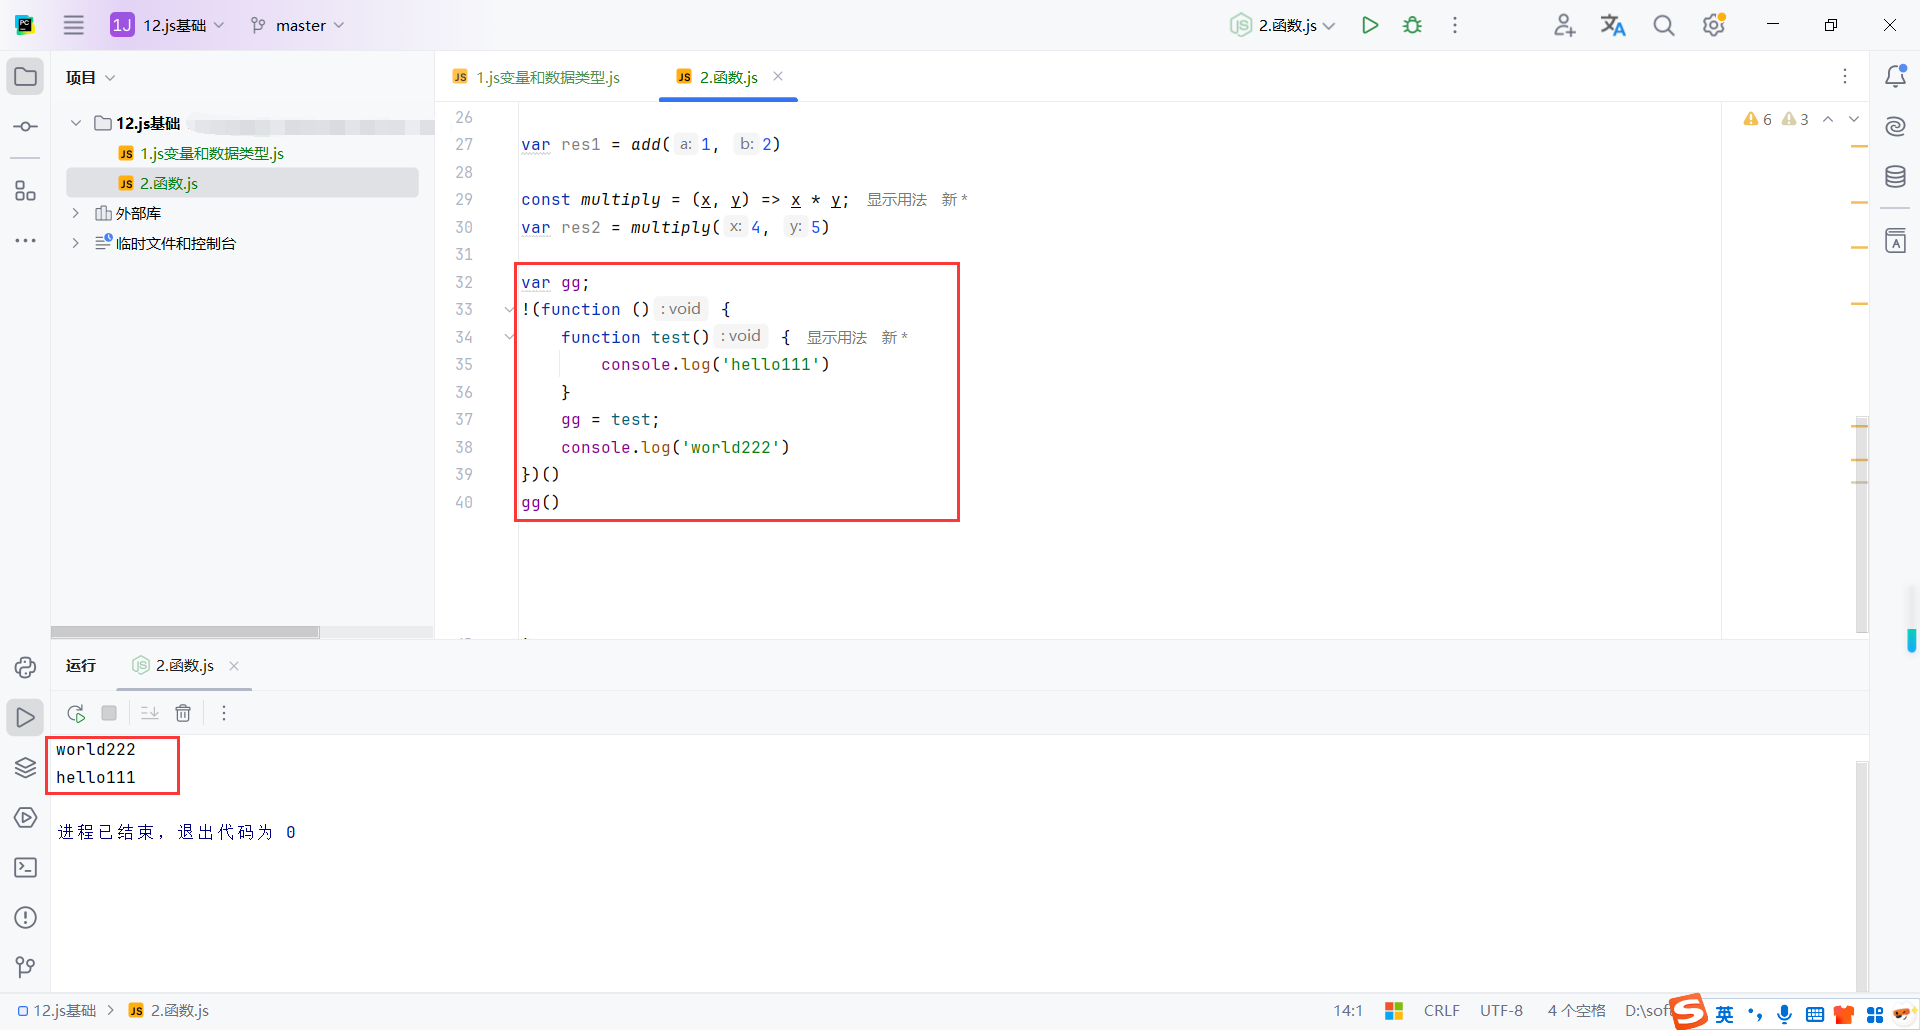Change the UTF-8 file encoding
Image resolution: width=1920 pixels, height=1030 pixels.
1501,1011
